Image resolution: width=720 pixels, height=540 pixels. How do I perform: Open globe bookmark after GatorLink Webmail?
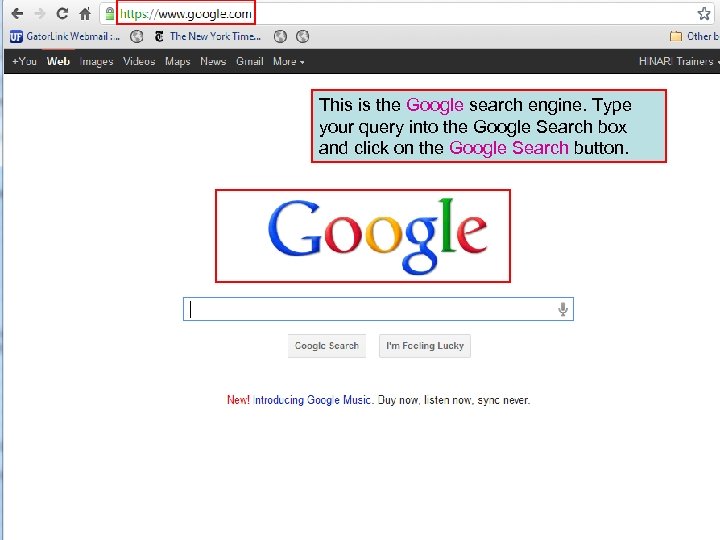(x=136, y=36)
